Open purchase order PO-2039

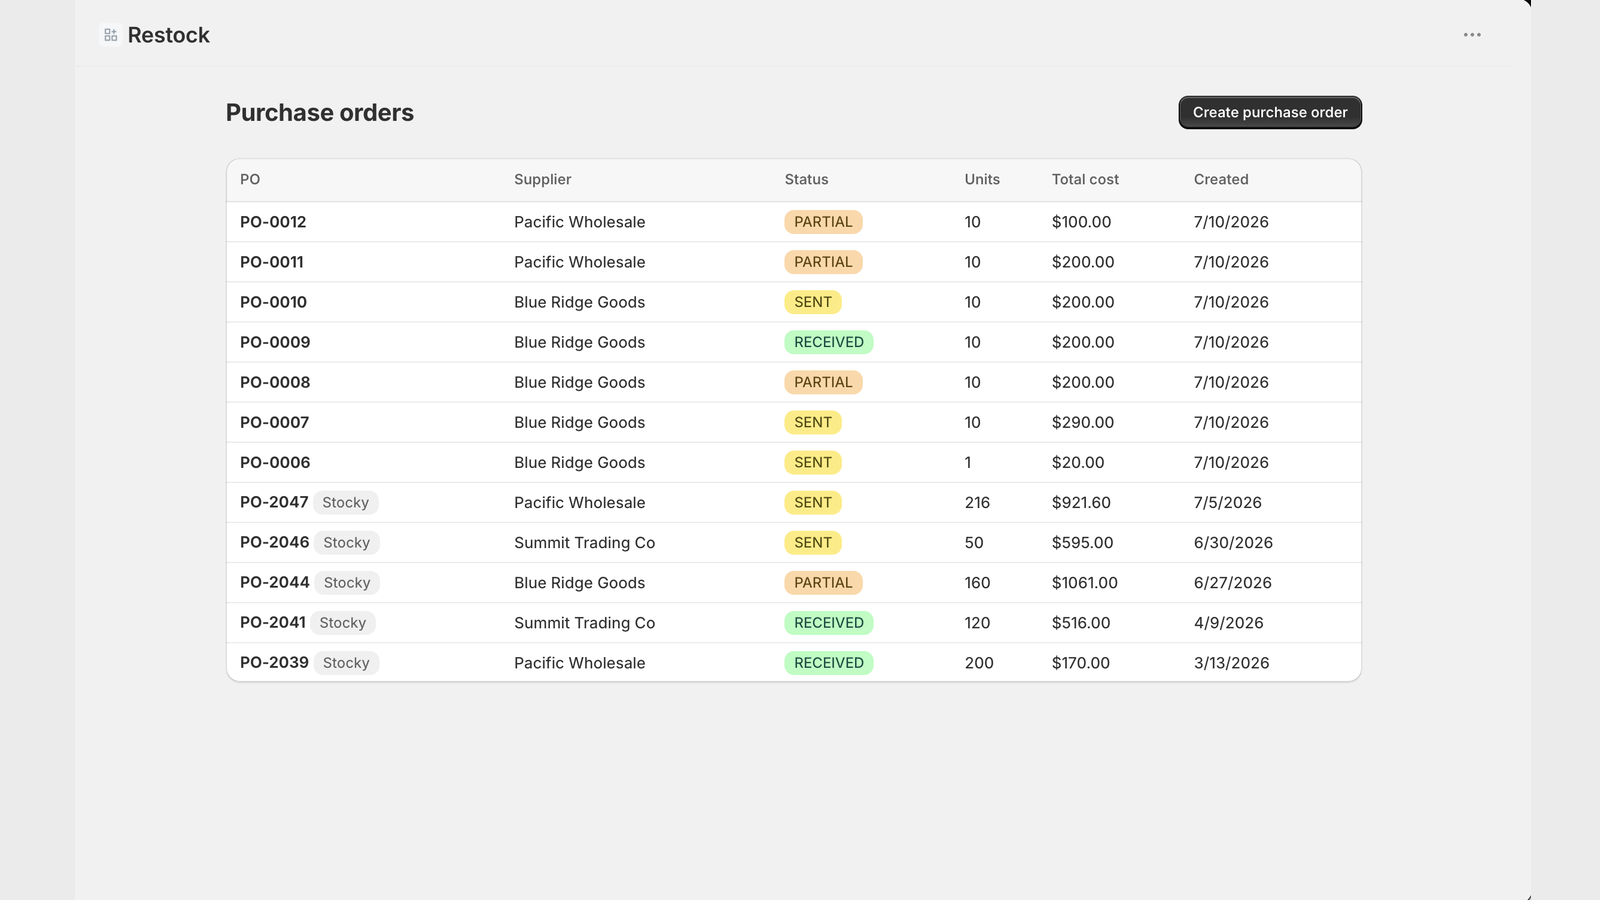(x=274, y=662)
